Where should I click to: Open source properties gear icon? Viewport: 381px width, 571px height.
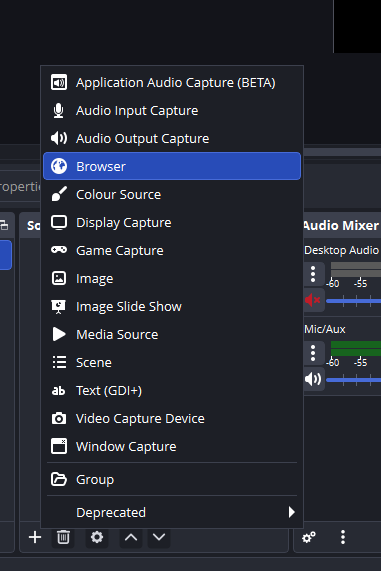click(97, 537)
